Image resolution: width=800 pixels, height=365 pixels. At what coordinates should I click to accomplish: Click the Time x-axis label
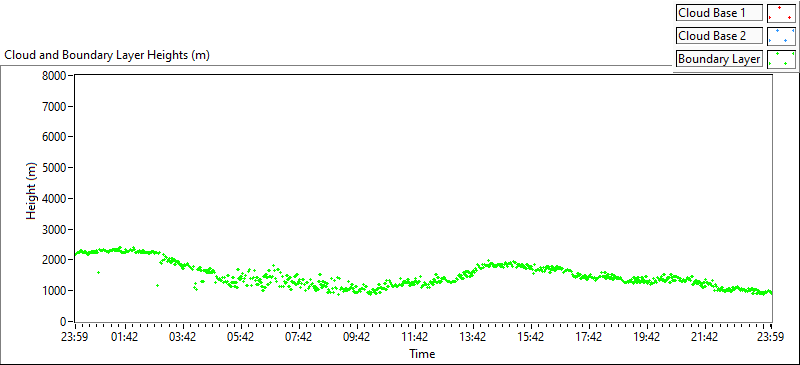click(x=422, y=353)
